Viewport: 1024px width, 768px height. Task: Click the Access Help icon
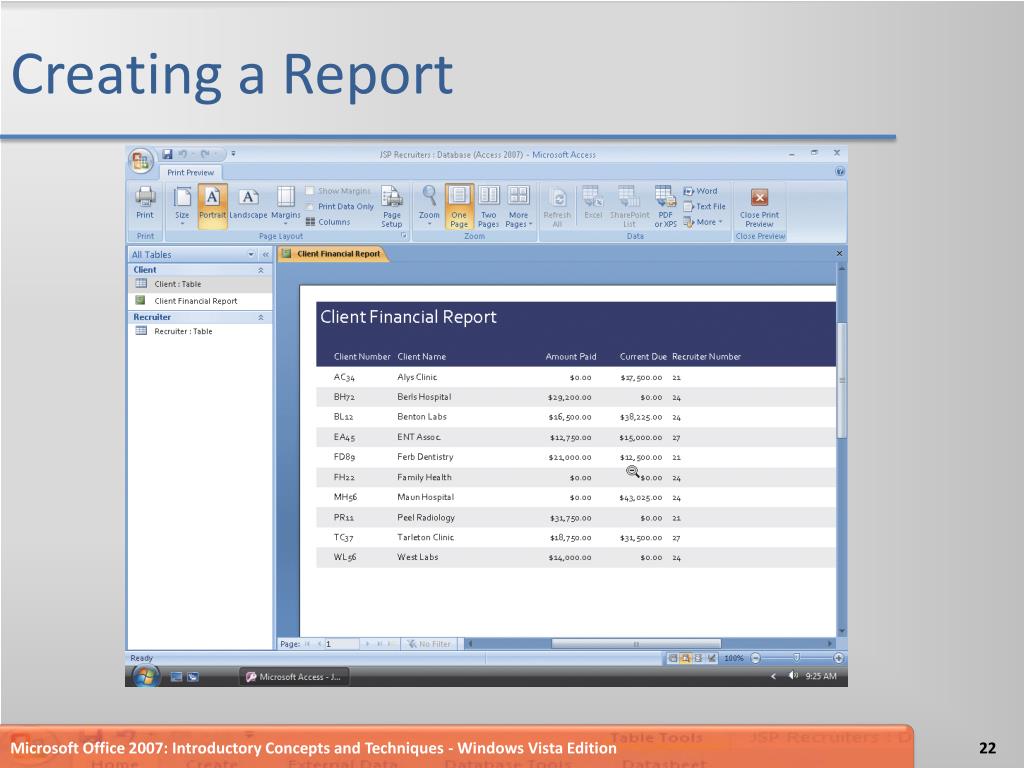coord(840,172)
